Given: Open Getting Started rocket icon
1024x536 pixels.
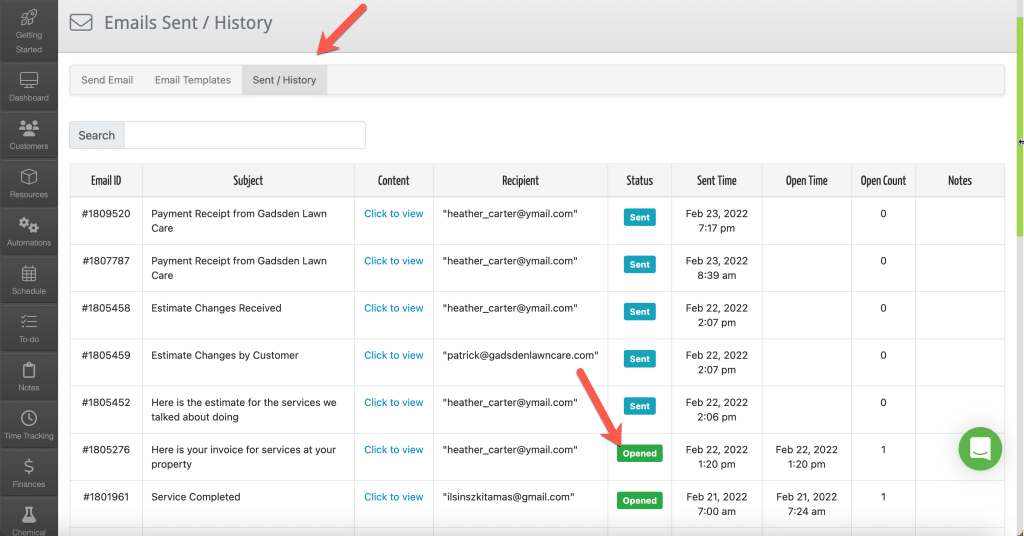Looking at the screenshot, I should 29,18.
